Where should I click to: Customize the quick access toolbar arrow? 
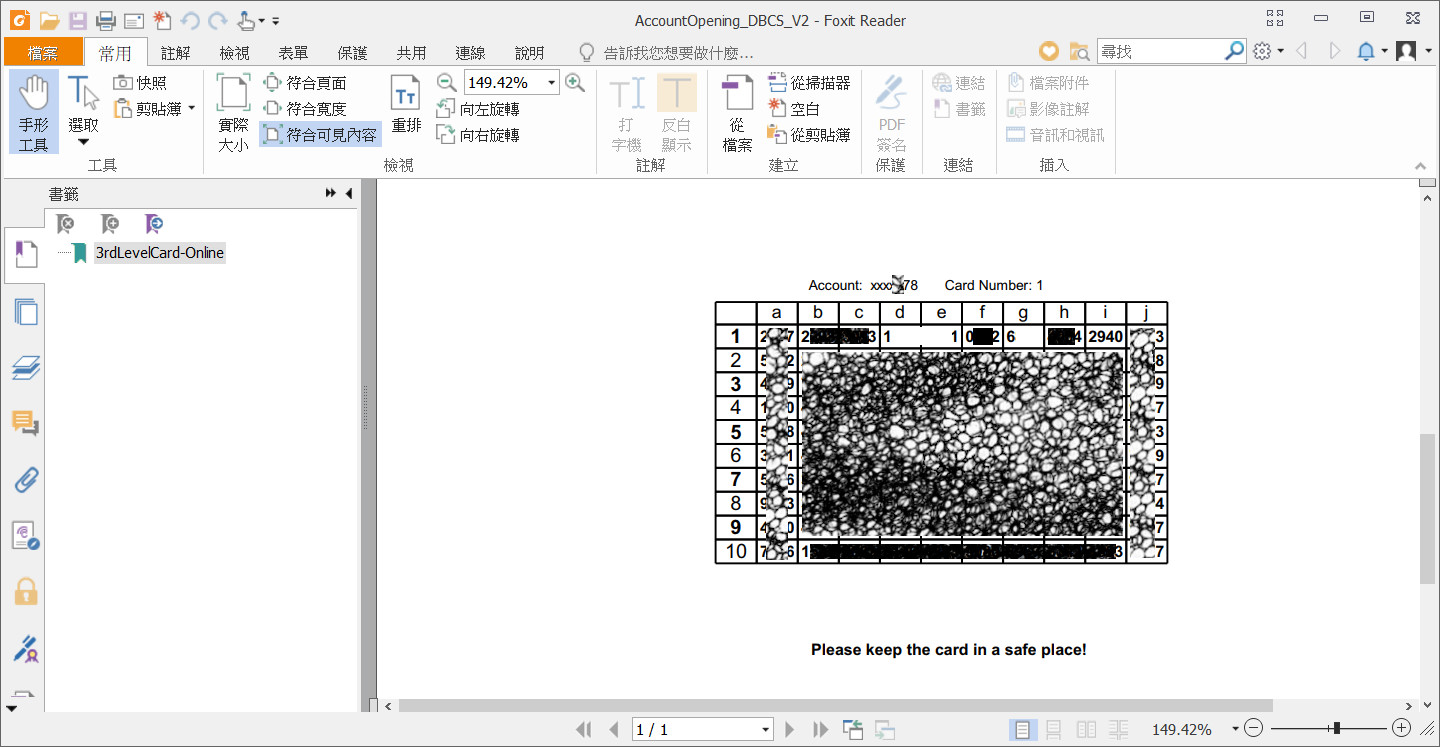(x=276, y=21)
